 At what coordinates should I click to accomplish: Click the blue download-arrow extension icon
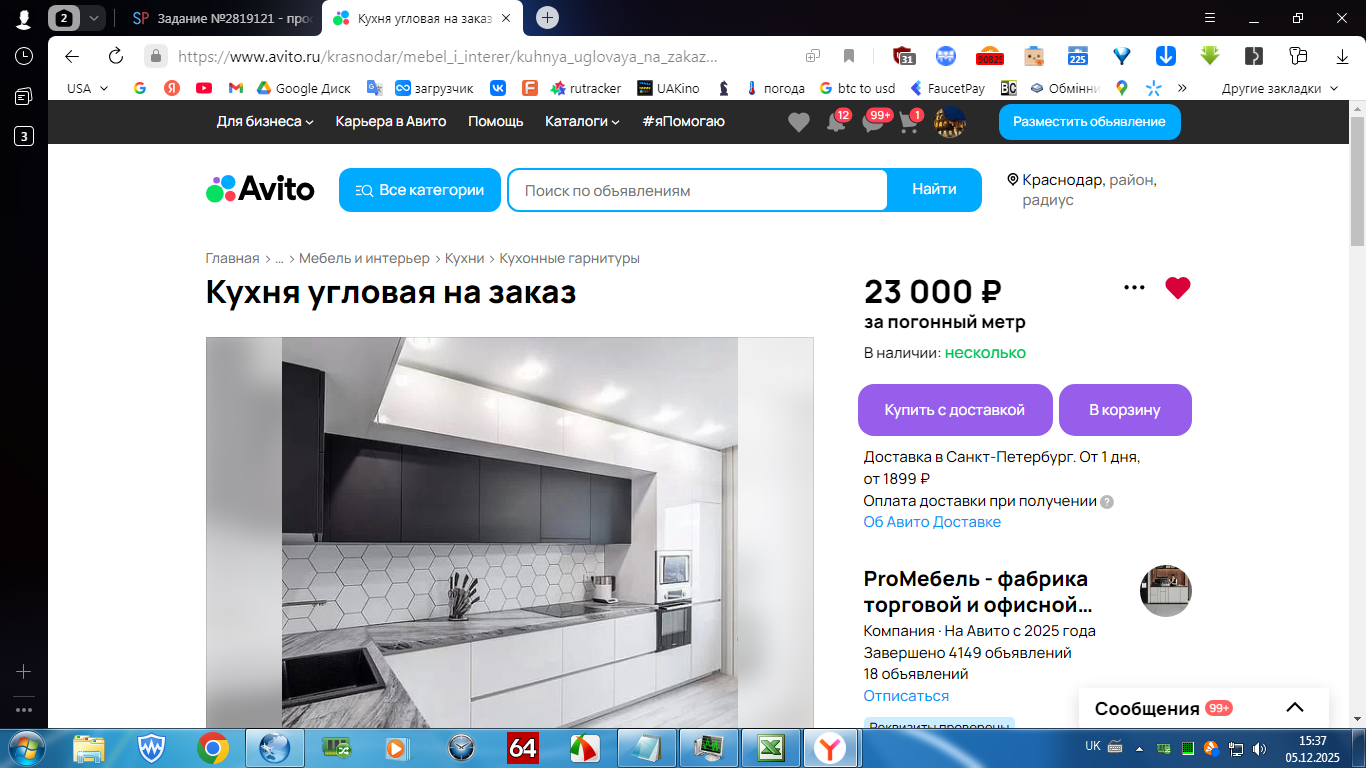click(x=1165, y=56)
